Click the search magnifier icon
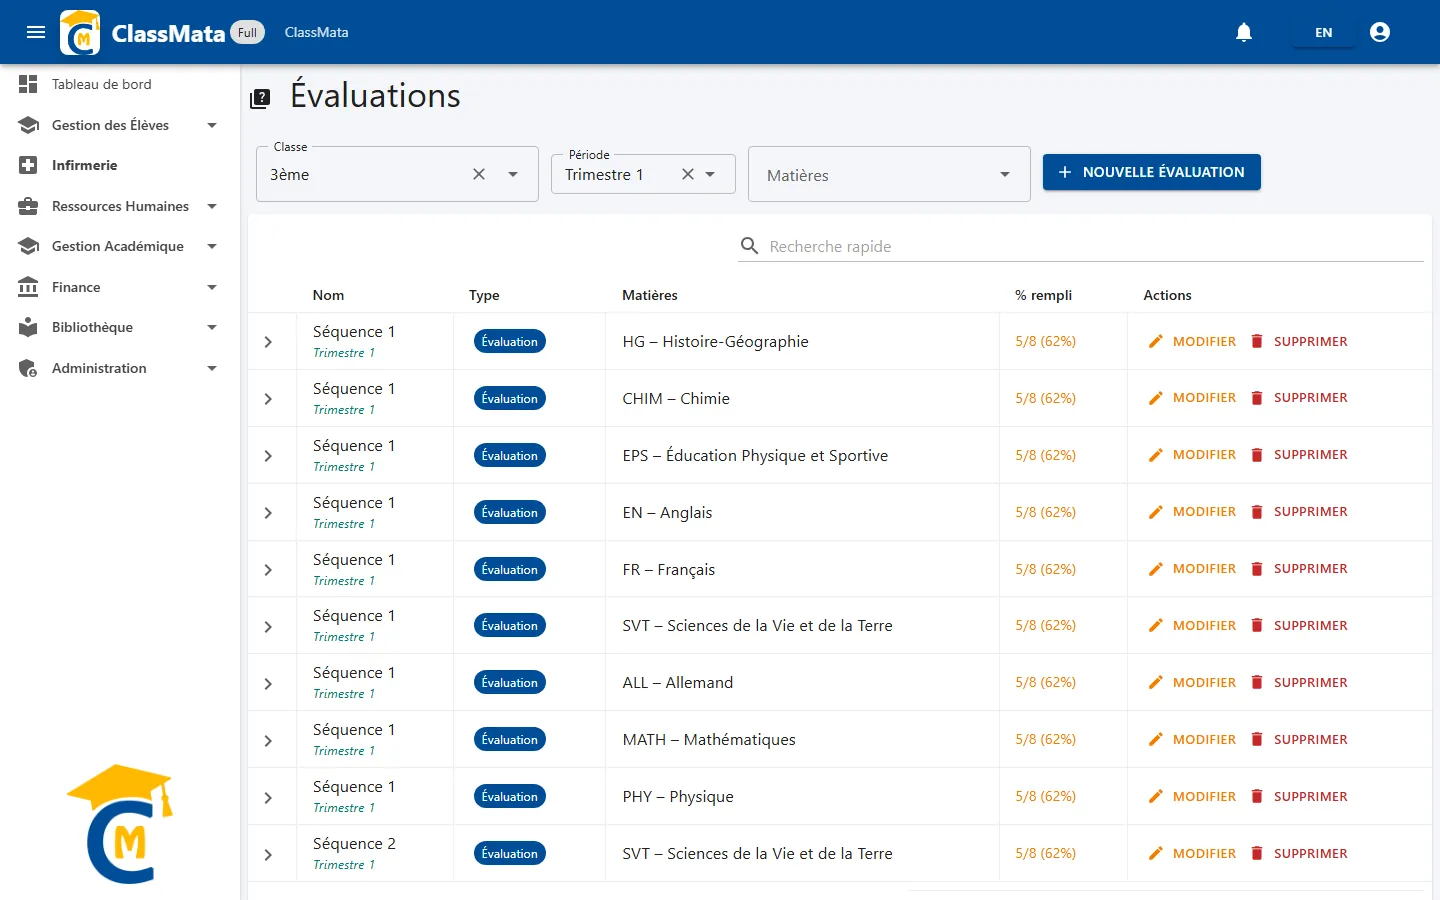1440x900 pixels. (x=749, y=246)
